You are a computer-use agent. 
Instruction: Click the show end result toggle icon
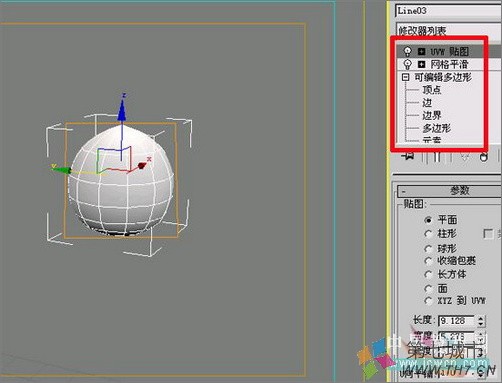click(x=437, y=157)
